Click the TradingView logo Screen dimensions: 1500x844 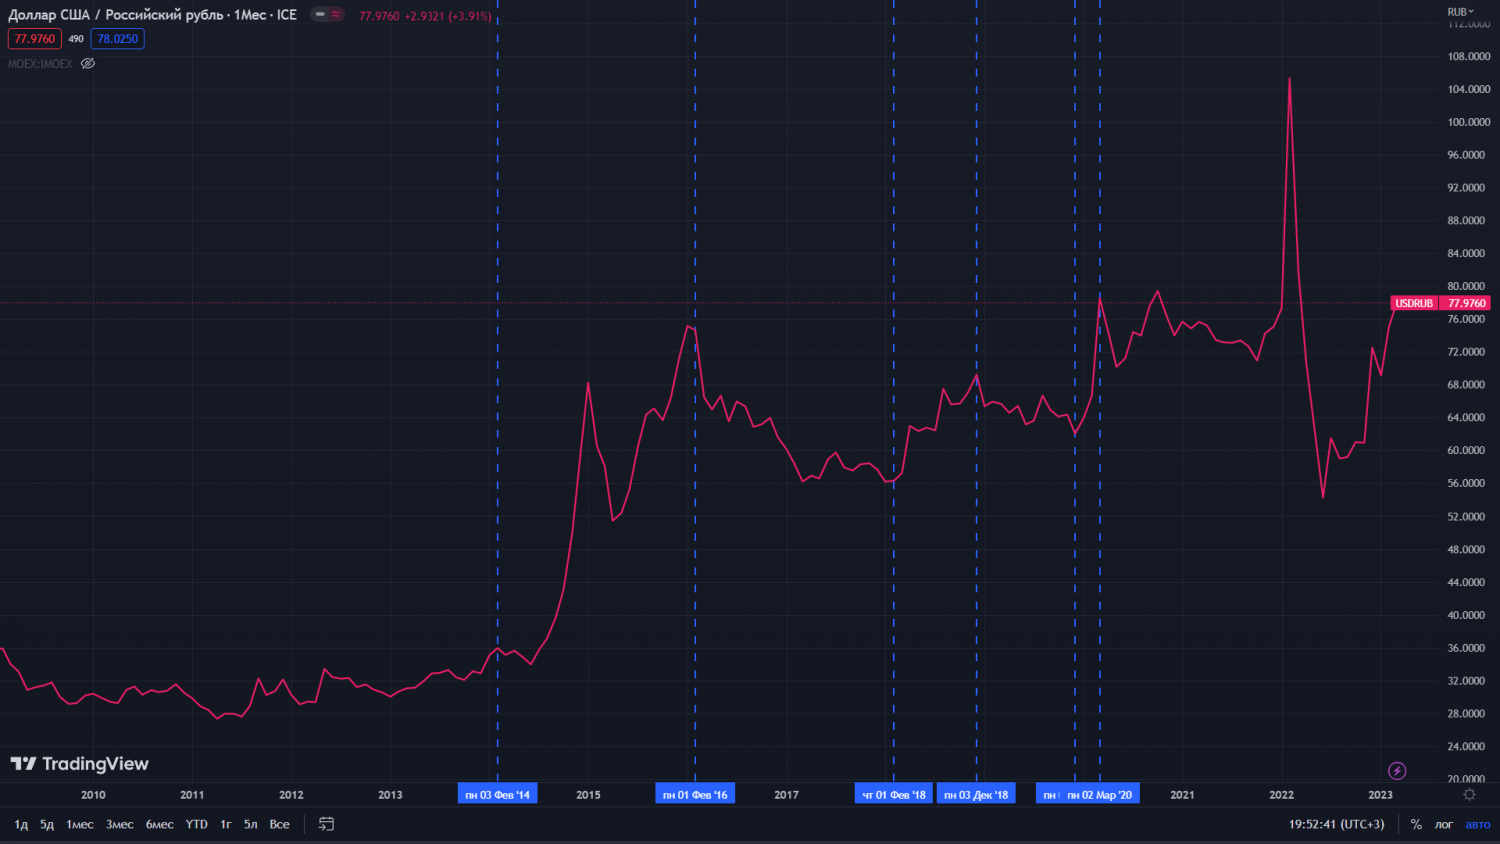tap(80, 764)
